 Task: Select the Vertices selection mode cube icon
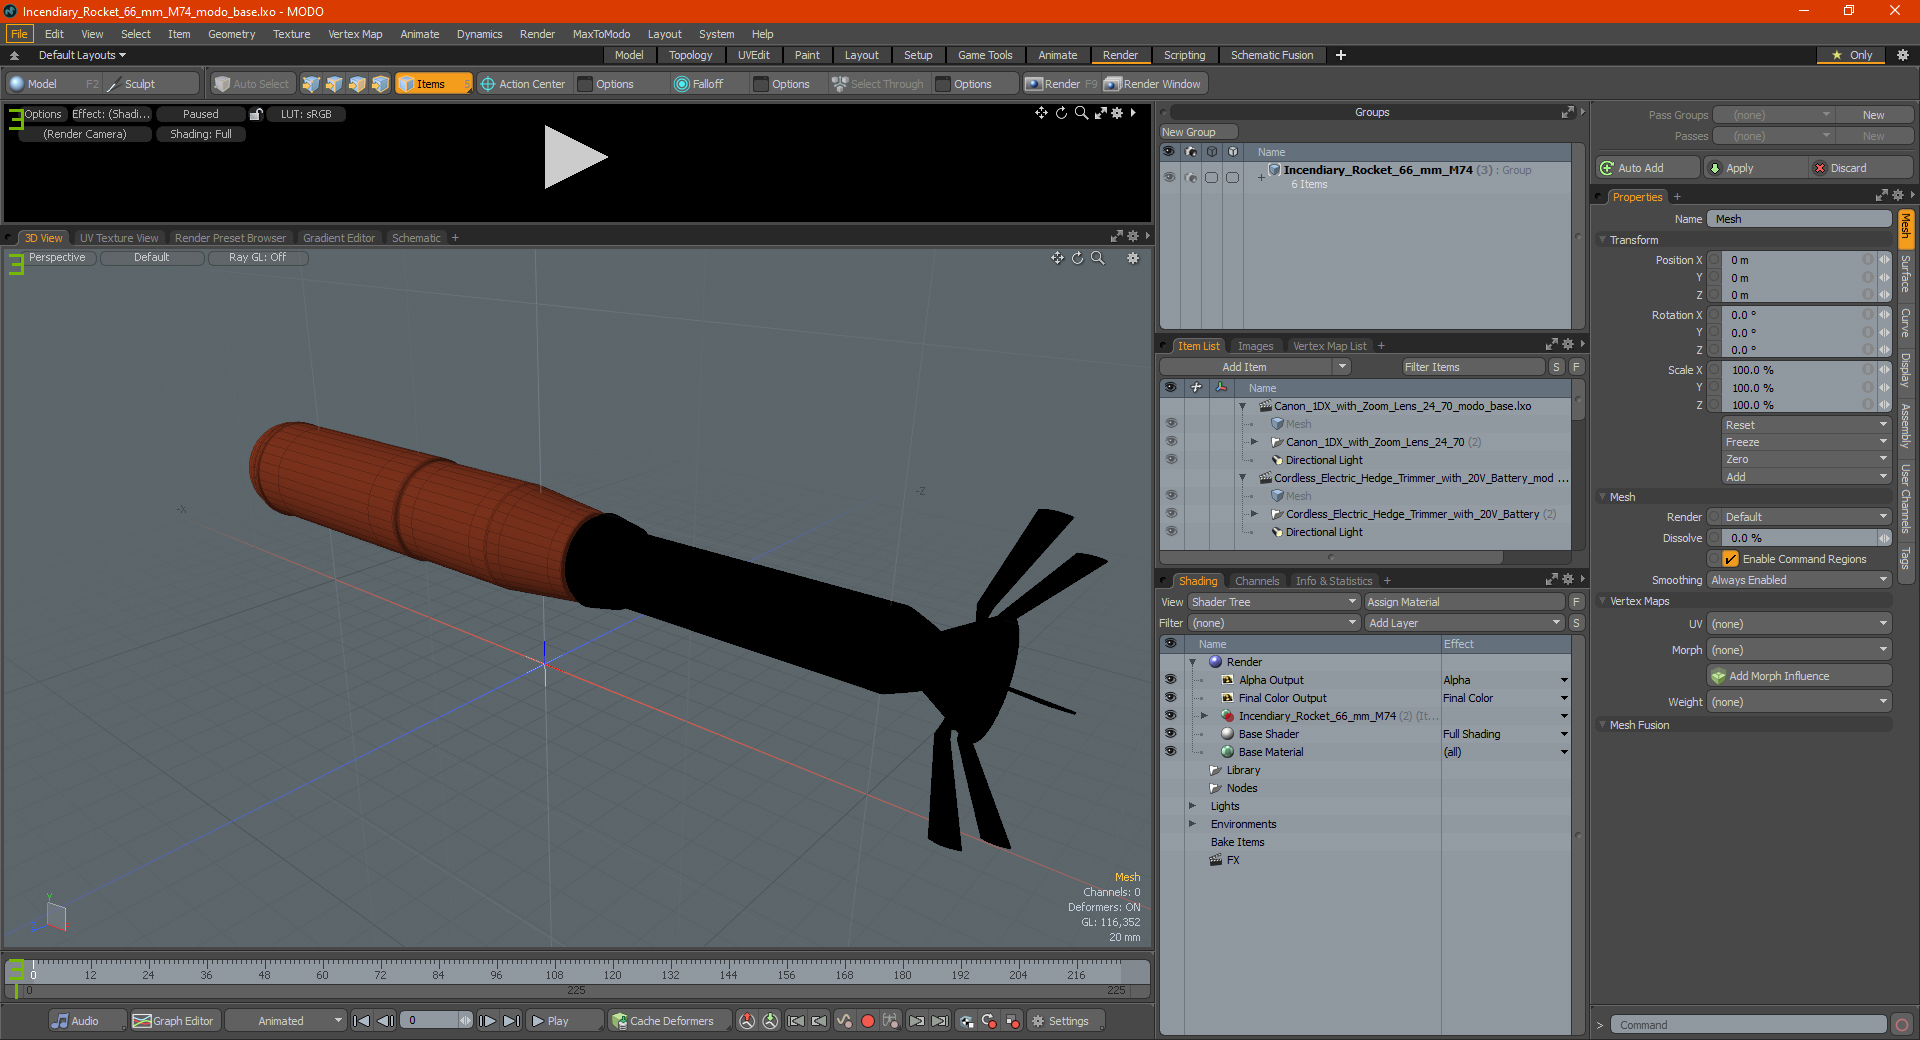click(x=311, y=84)
